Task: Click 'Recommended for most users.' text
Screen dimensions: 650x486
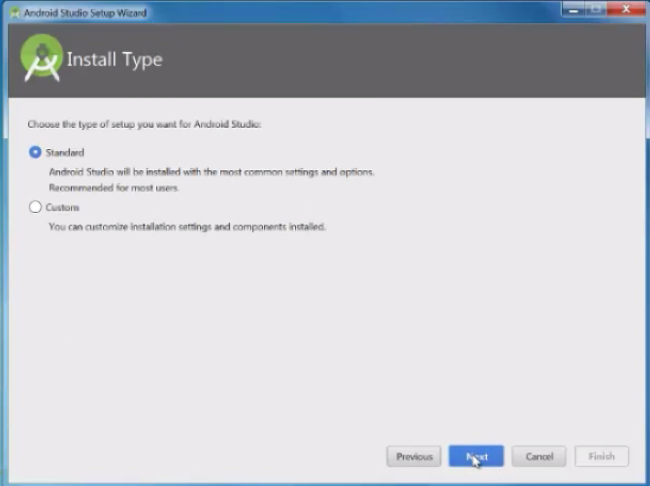Action: (x=114, y=188)
